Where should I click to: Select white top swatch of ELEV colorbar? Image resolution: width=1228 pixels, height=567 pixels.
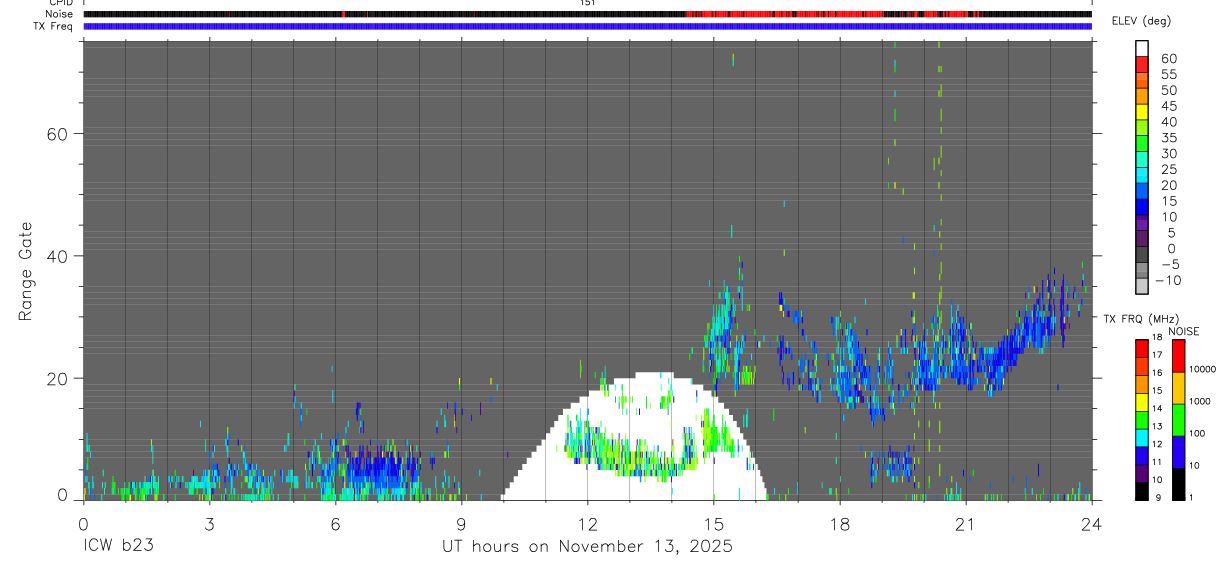click(x=1142, y=48)
